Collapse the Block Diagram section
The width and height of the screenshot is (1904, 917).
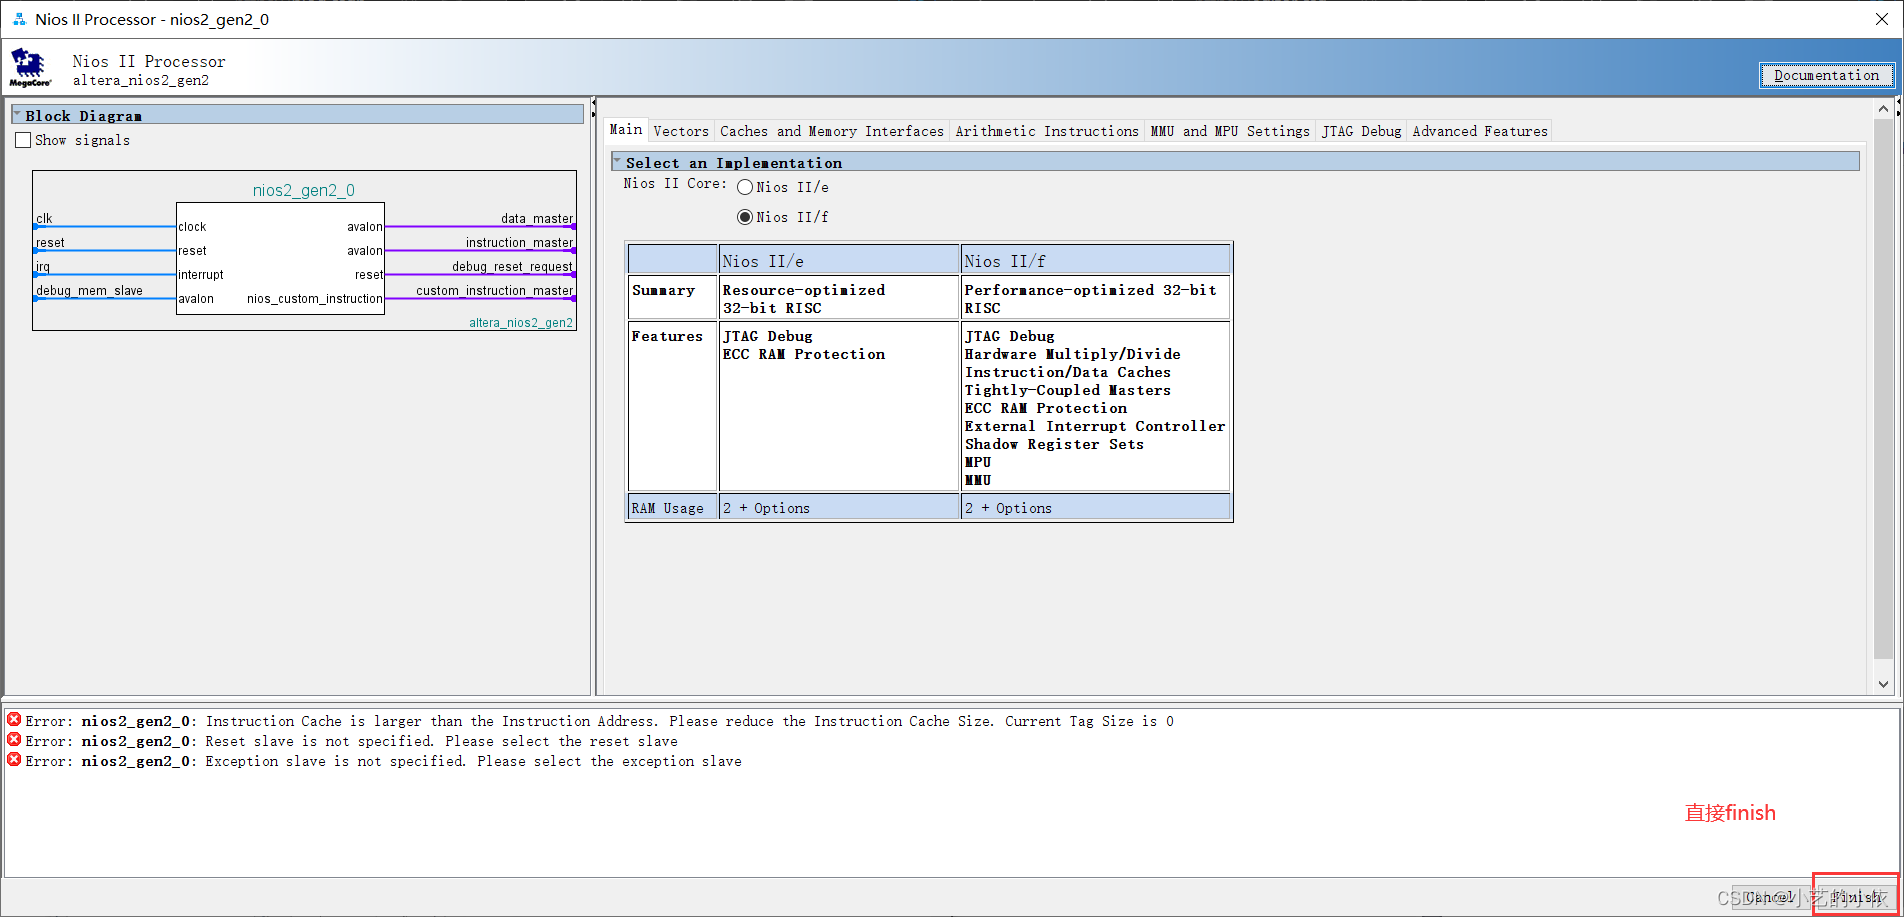tap(17, 115)
